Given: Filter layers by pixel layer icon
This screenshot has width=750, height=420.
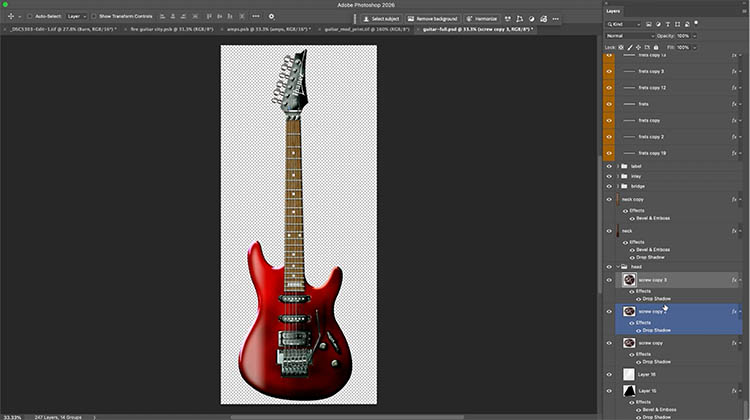Looking at the screenshot, I should 649,24.
